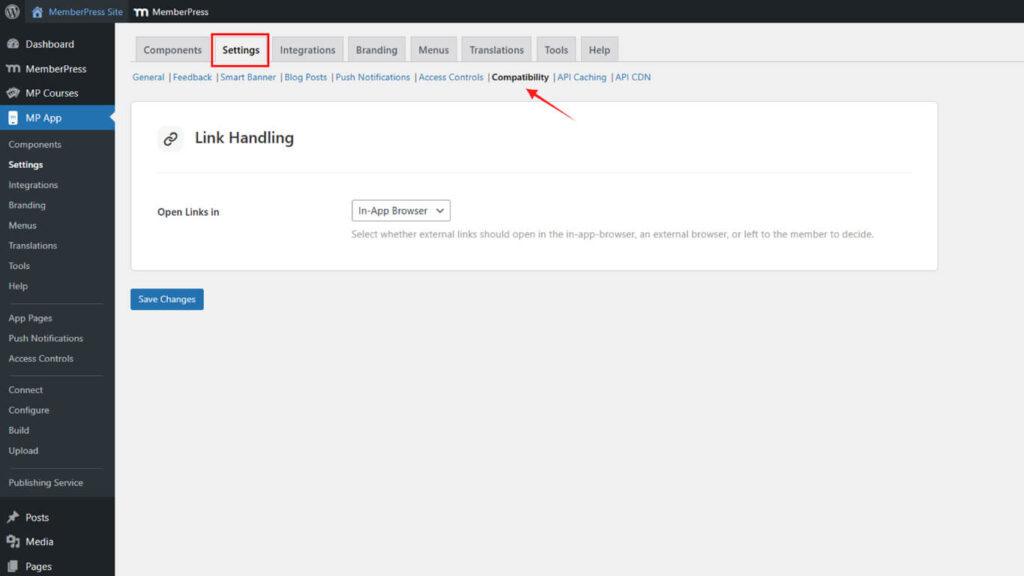
Task: Click the WordPress logo in the admin bar
Action: [14, 12]
